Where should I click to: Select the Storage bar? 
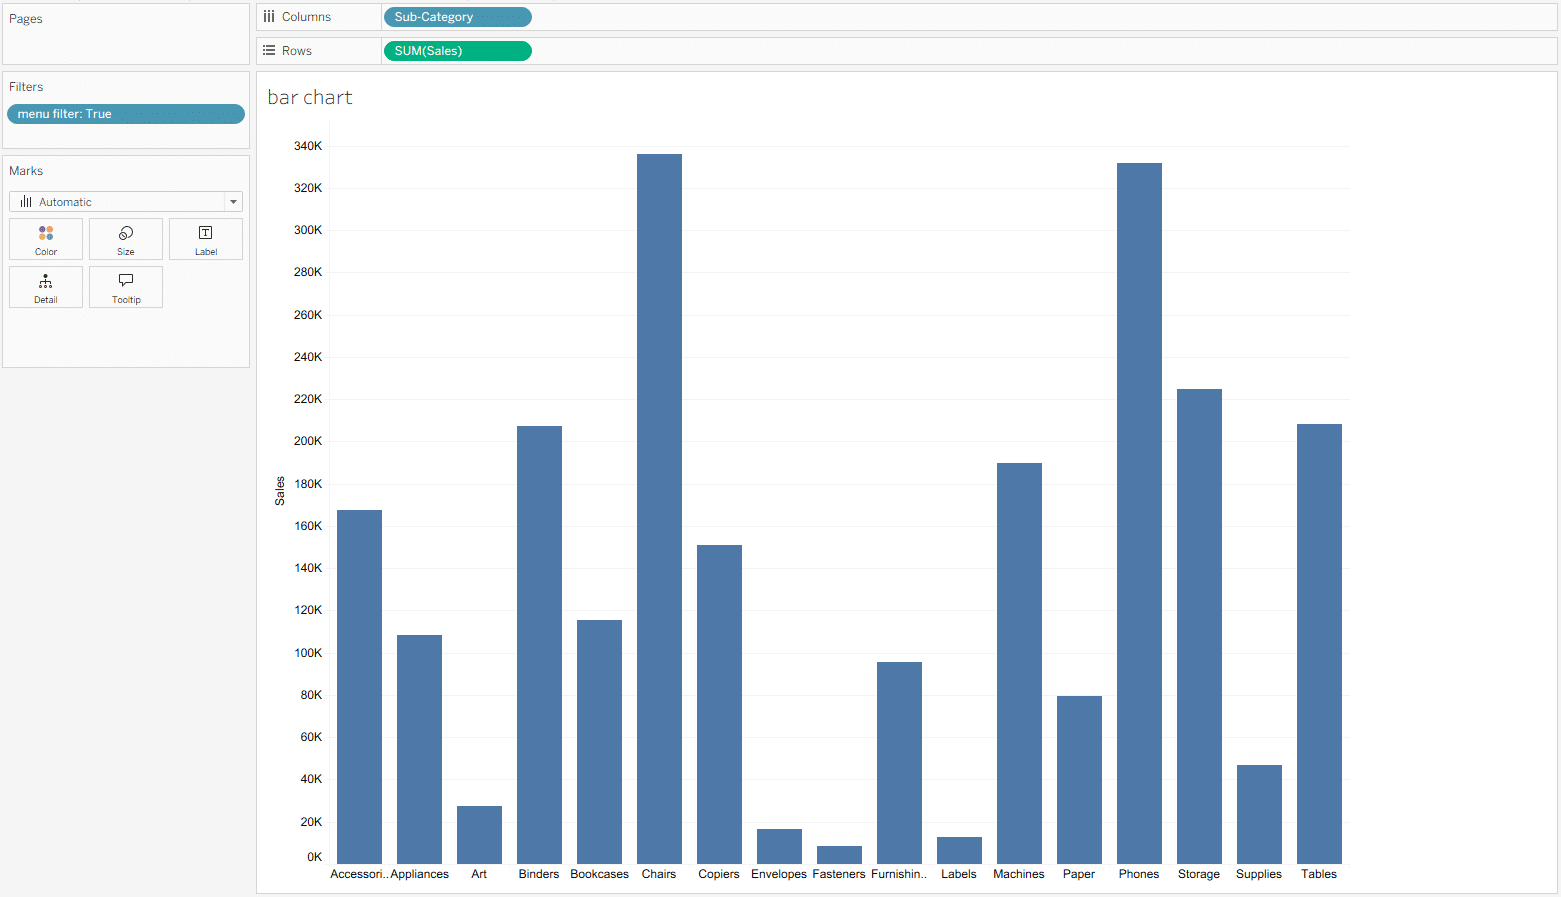pos(1199,626)
